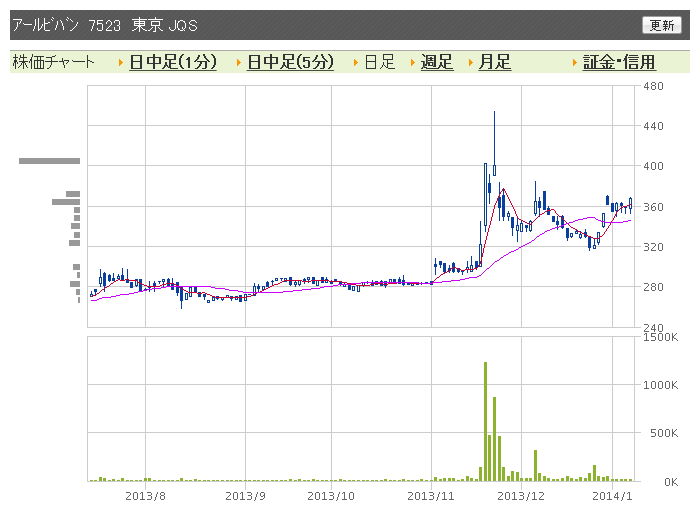Click the longest gray price-volume profile bar

pyautogui.click(x=50, y=161)
